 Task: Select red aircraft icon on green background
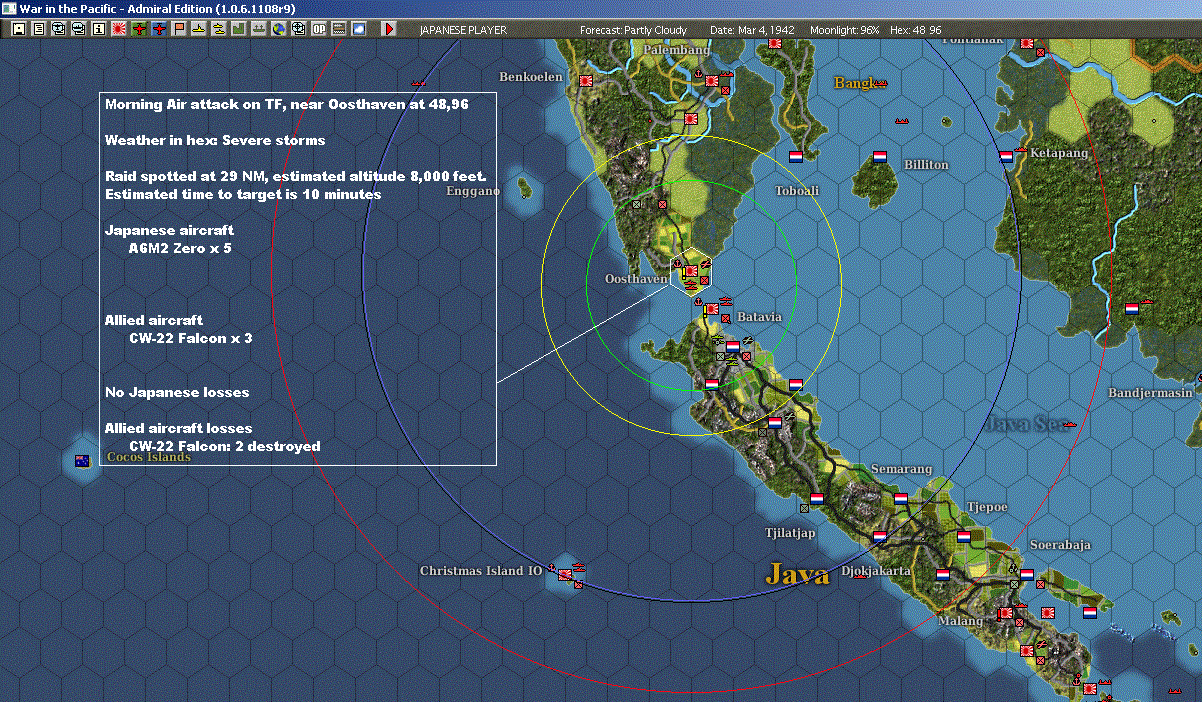[x=138, y=29]
